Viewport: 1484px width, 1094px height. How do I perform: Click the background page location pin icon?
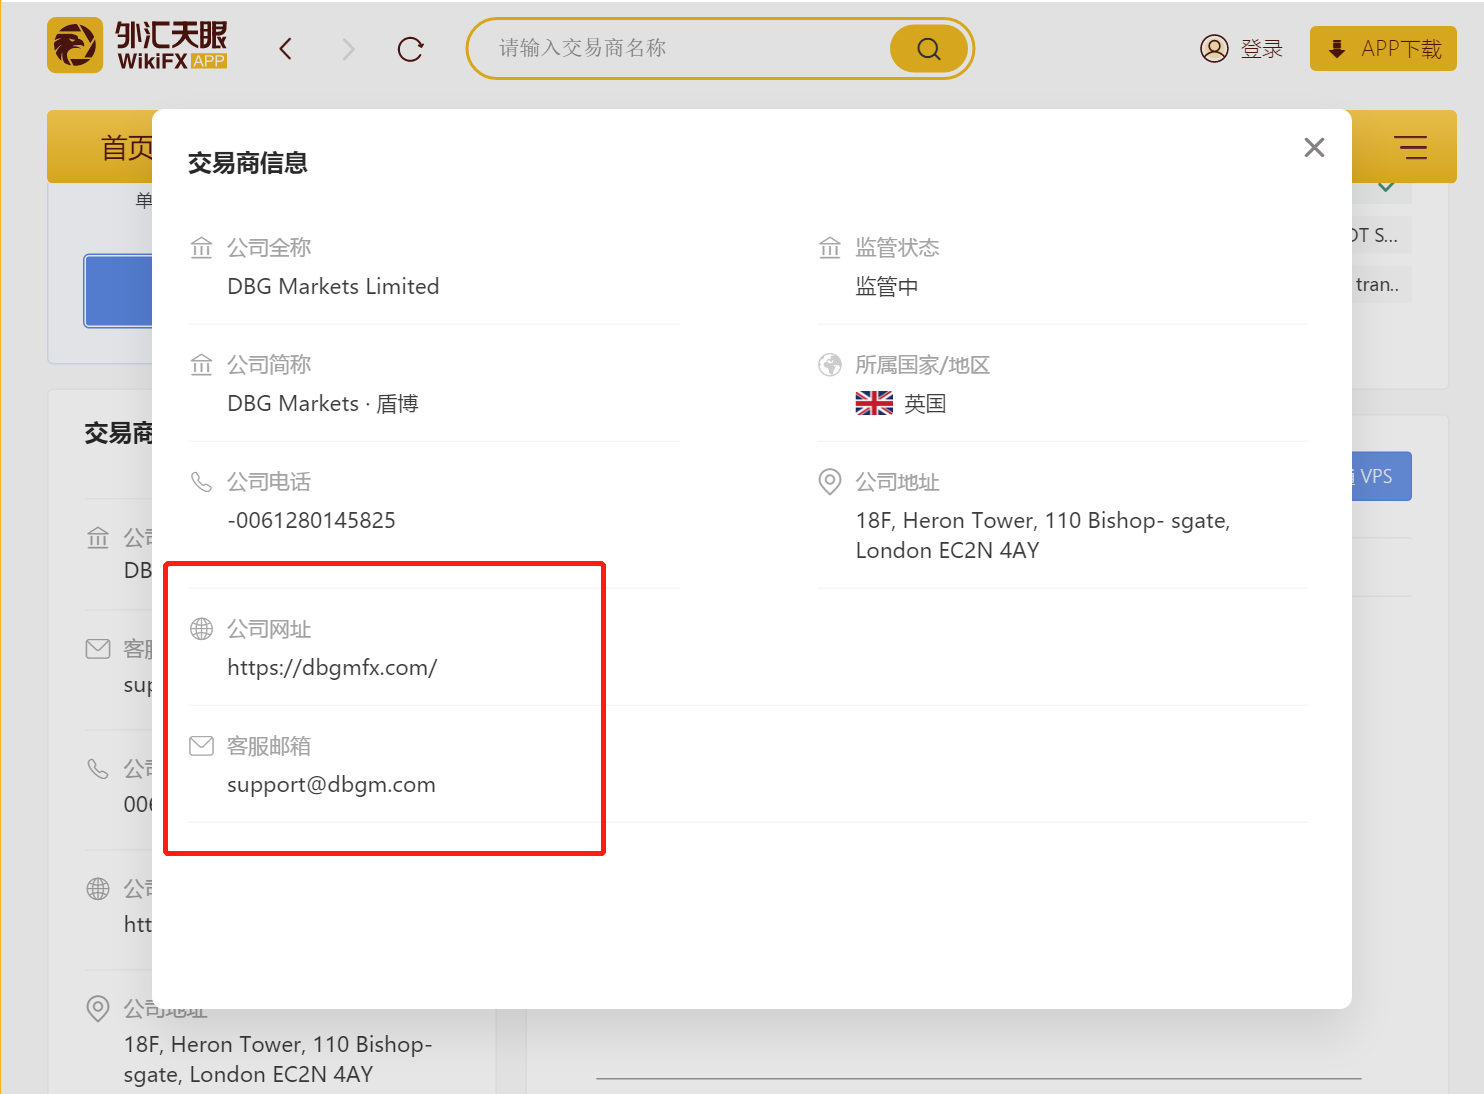click(98, 1008)
